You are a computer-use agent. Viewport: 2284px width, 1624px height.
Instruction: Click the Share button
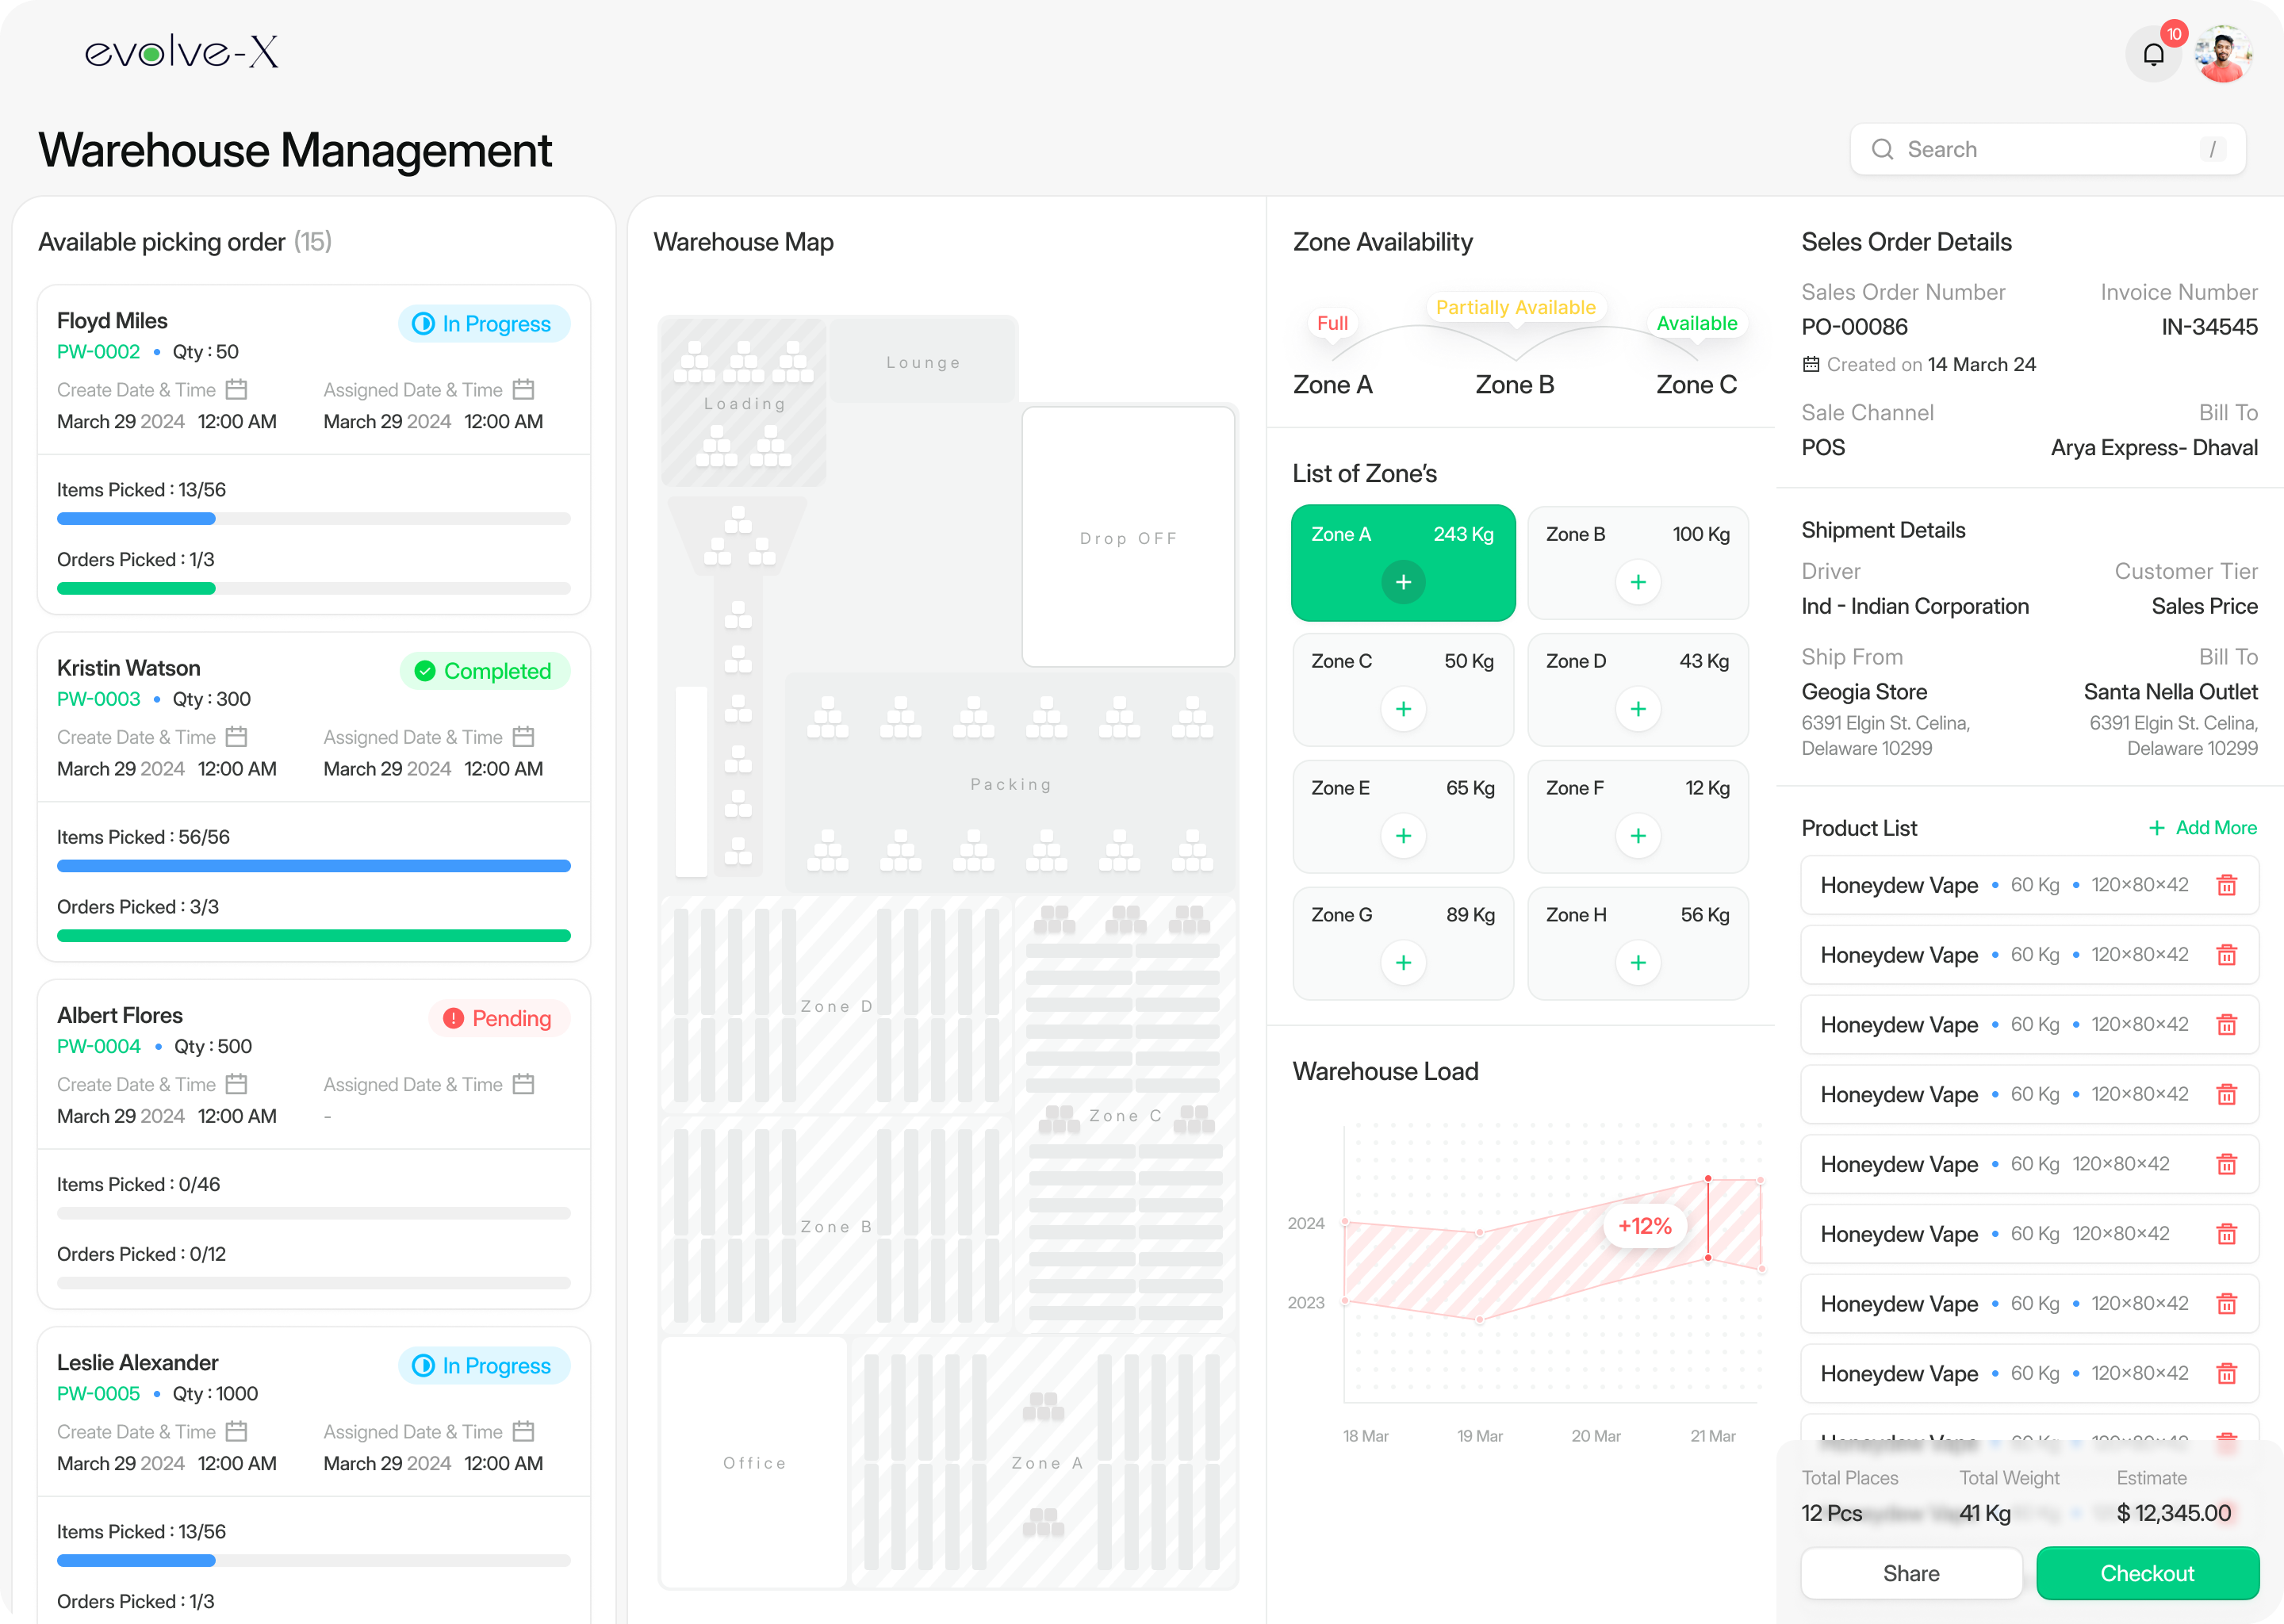pos(1910,1573)
